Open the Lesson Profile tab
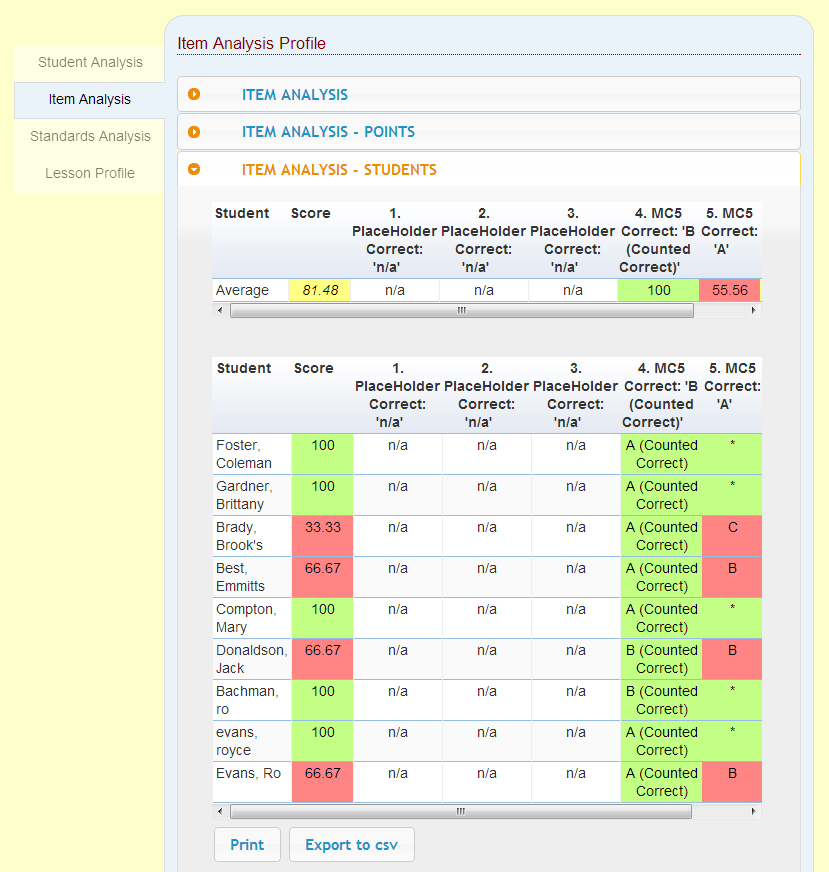The height and width of the screenshot is (872, 829). pos(90,174)
